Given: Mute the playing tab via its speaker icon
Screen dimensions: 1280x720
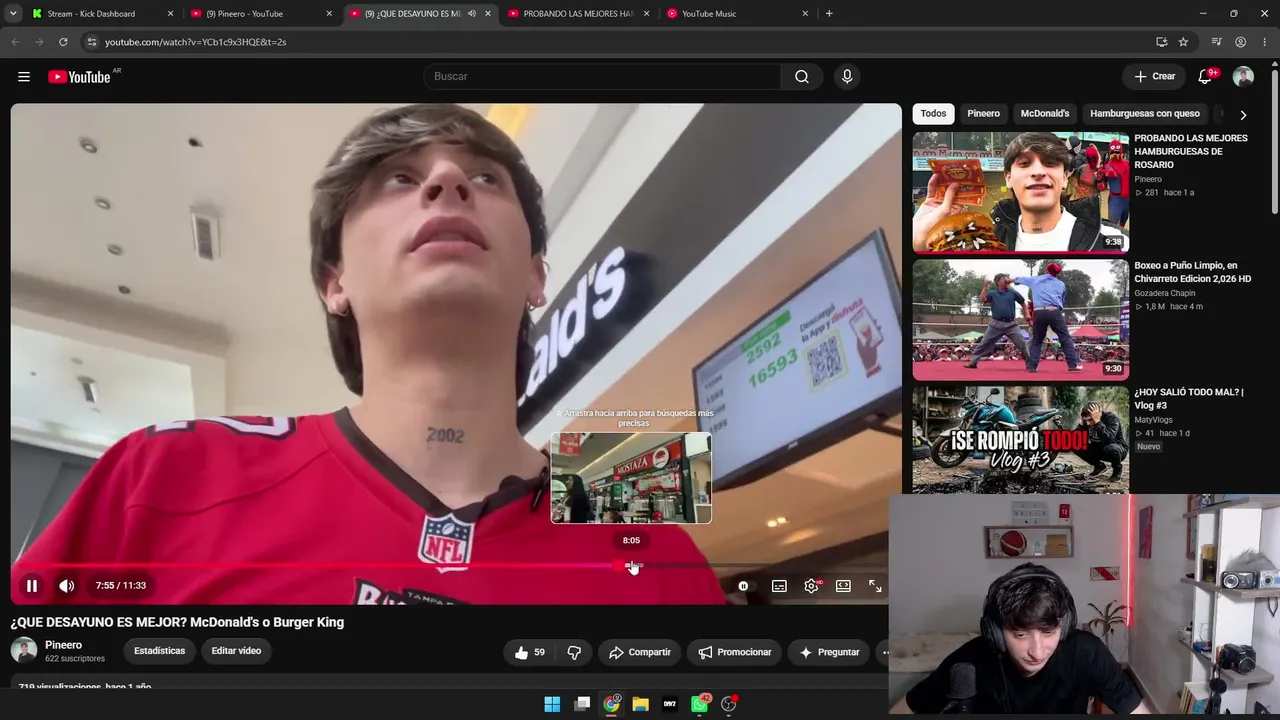Looking at the screenshot, I should 471,14.
